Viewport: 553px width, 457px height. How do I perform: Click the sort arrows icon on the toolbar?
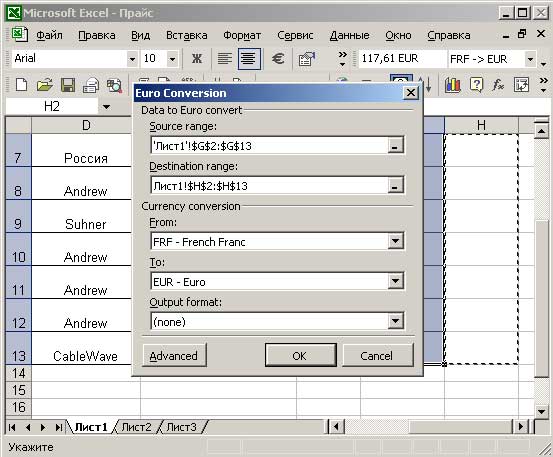click(x=425, y=85)
